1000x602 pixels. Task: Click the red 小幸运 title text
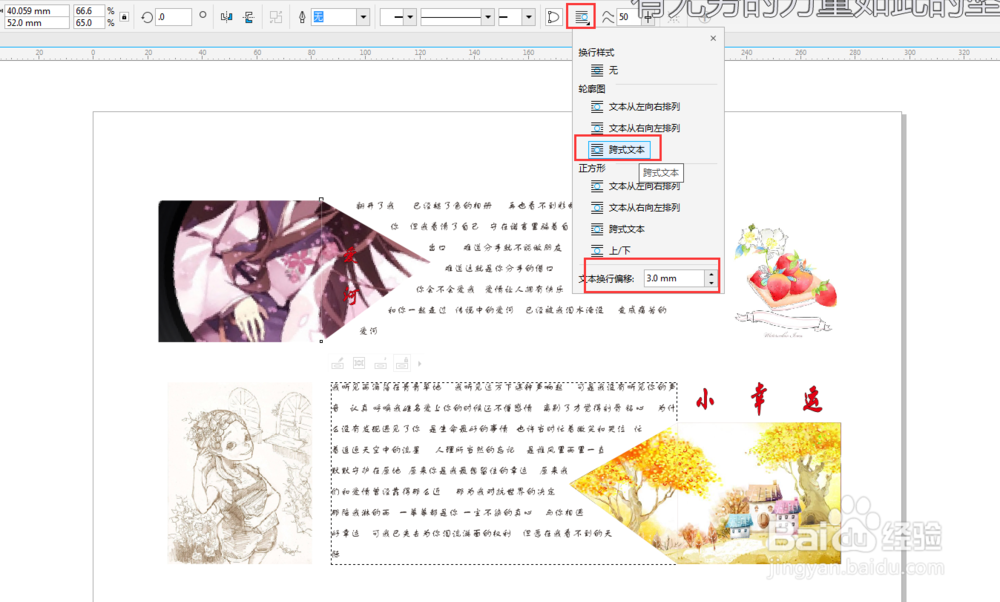click(759, 400)
